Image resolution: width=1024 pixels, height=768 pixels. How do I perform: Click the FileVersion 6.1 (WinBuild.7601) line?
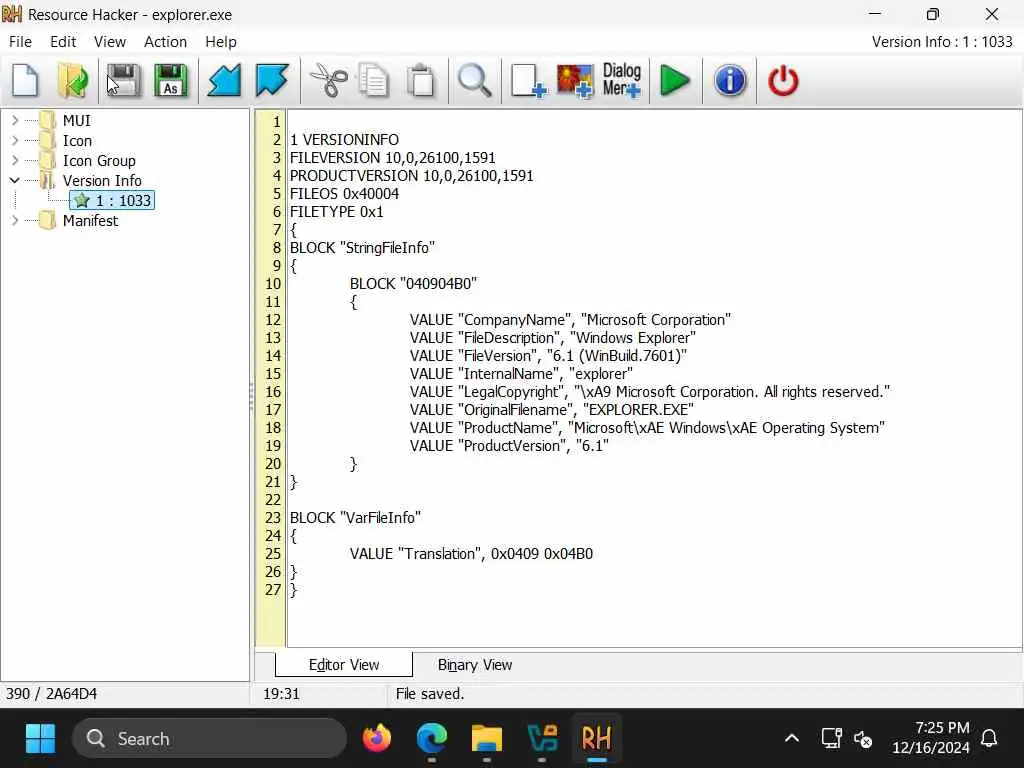[x=549, y=356]
